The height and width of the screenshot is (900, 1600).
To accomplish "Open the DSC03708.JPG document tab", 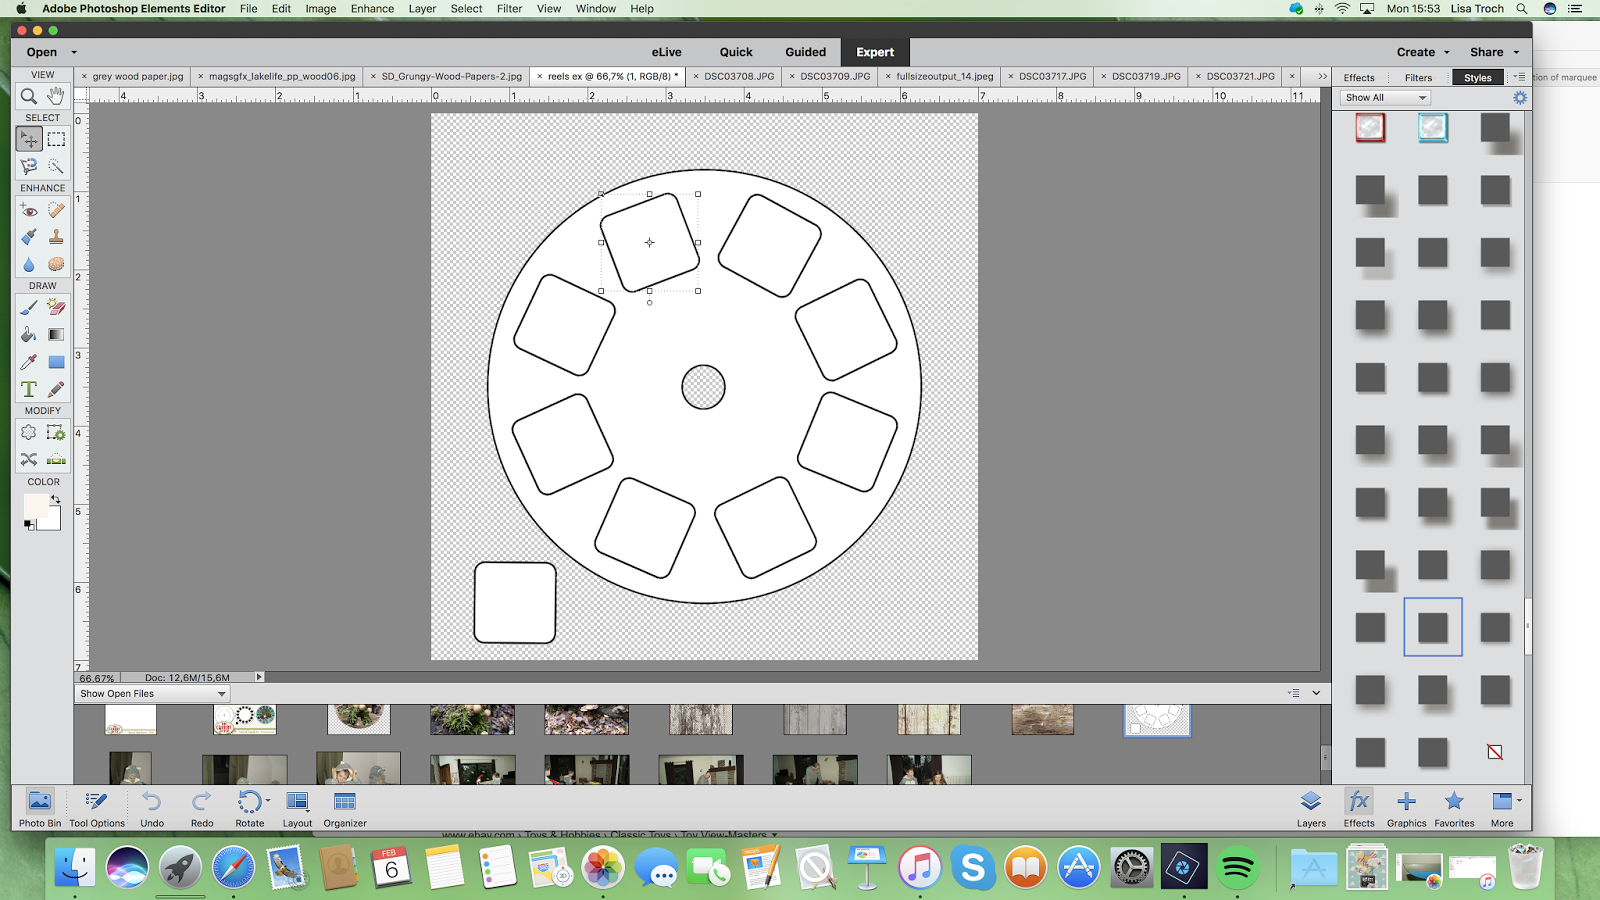I will [x=738, y=76].
